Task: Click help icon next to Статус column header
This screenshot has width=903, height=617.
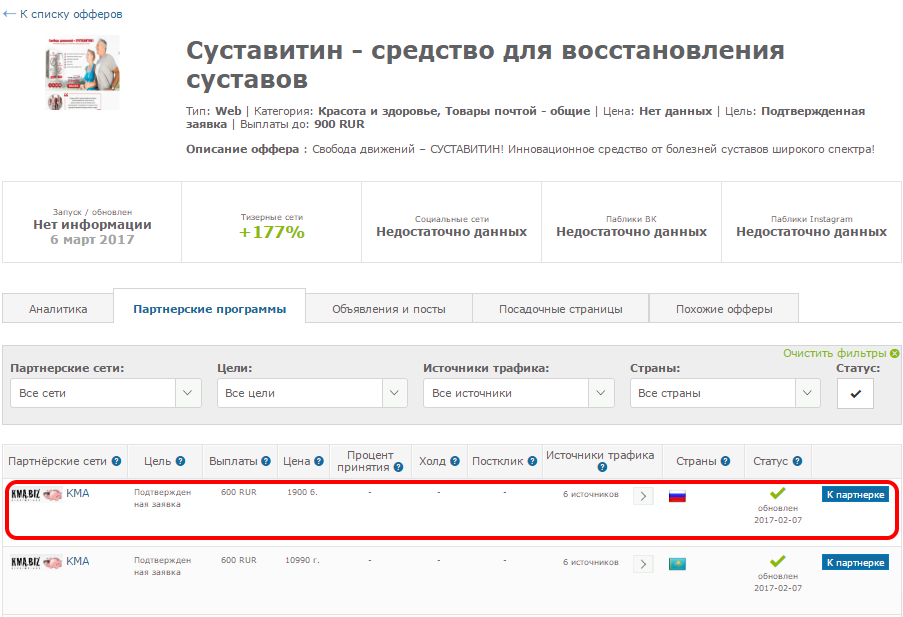Action: (797, 461)
